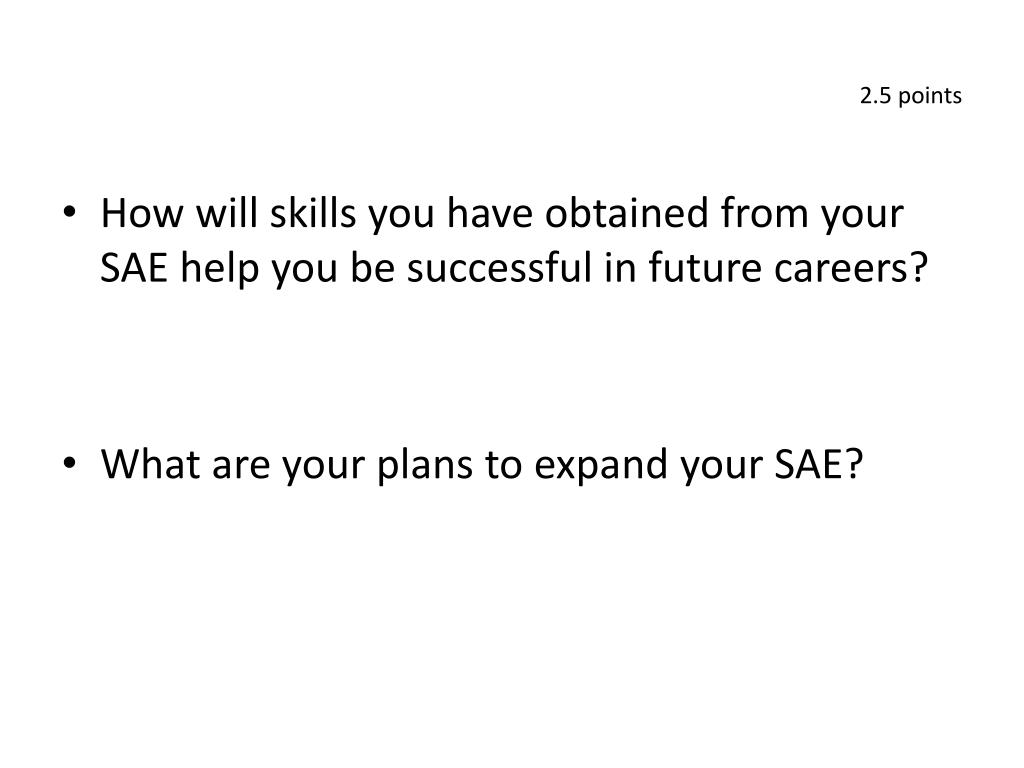Select the first bullet point marker
This screenshot has width=1024, height=768.
pyautogui.click(x=69, y=212)
